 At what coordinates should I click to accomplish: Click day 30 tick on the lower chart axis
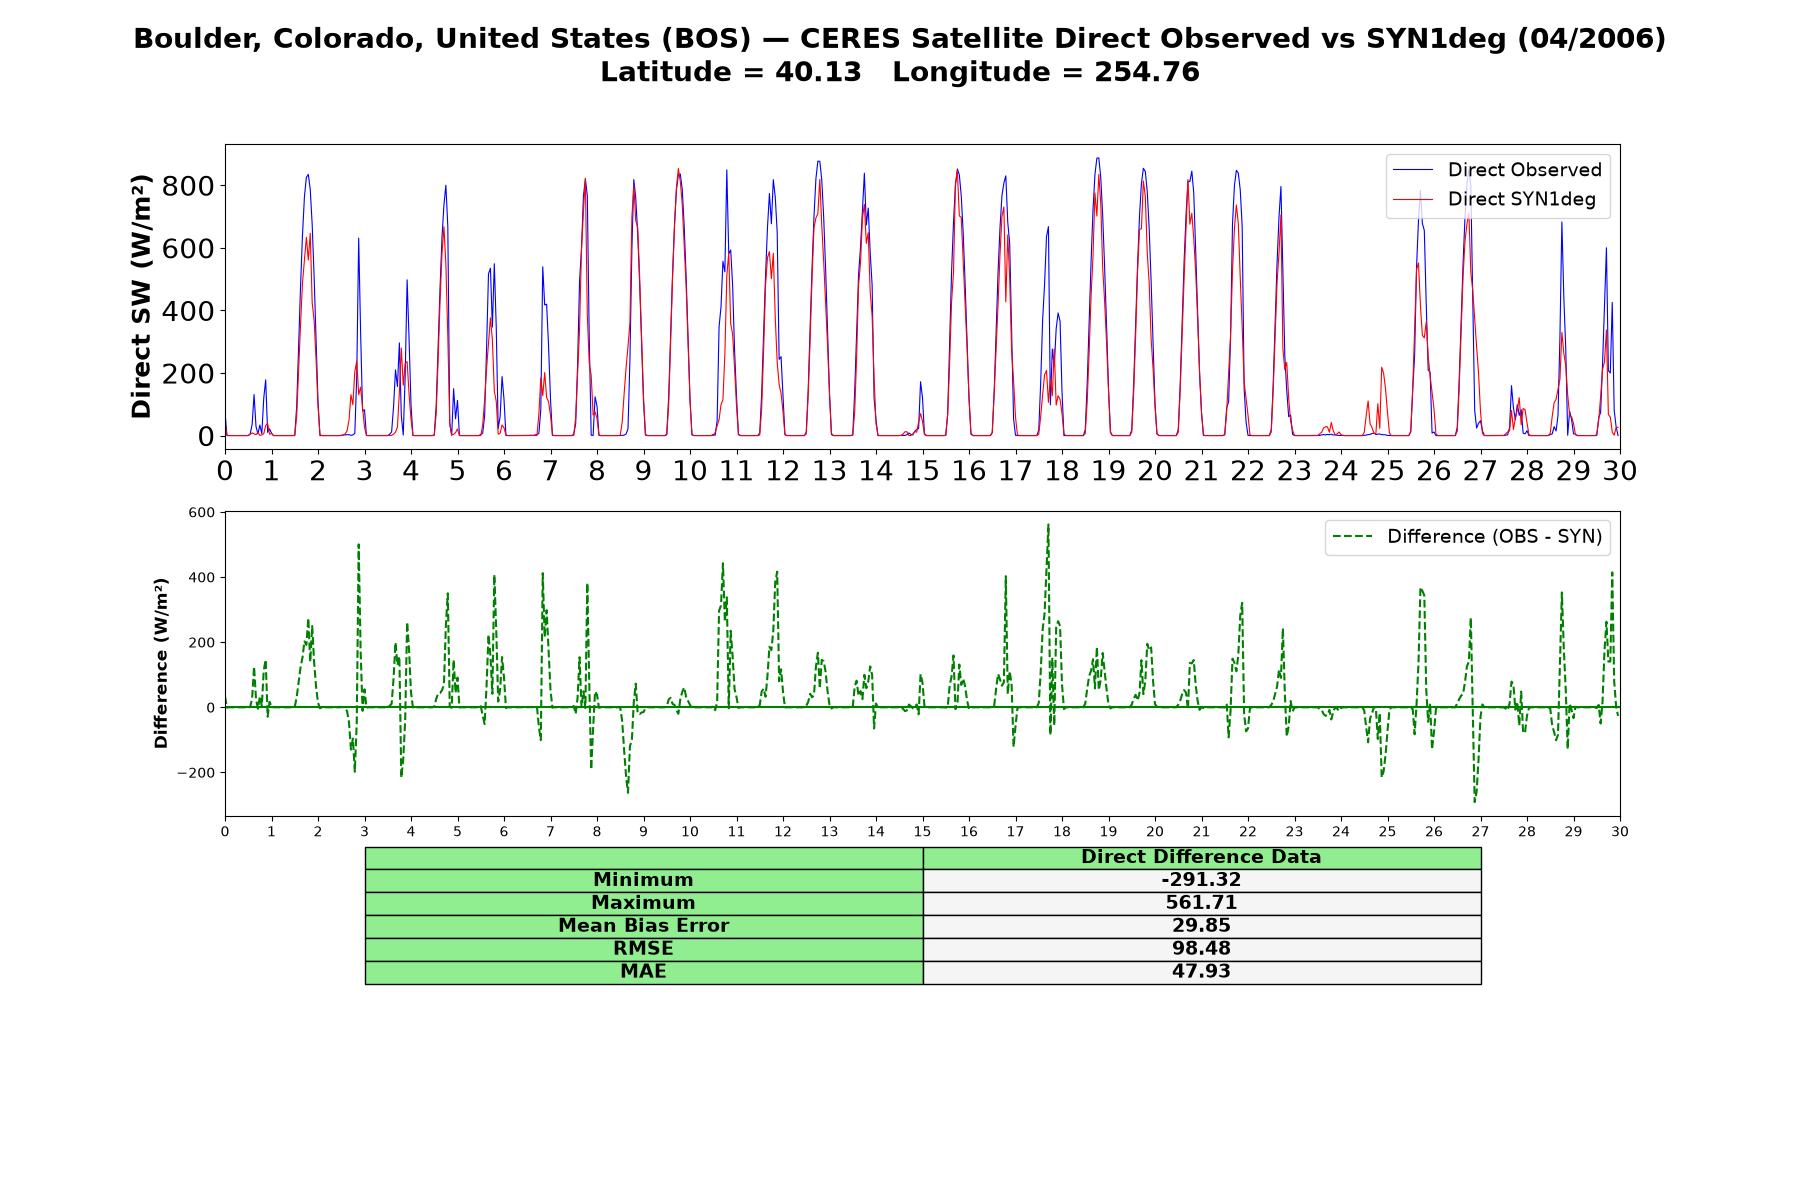point(1620,832)
